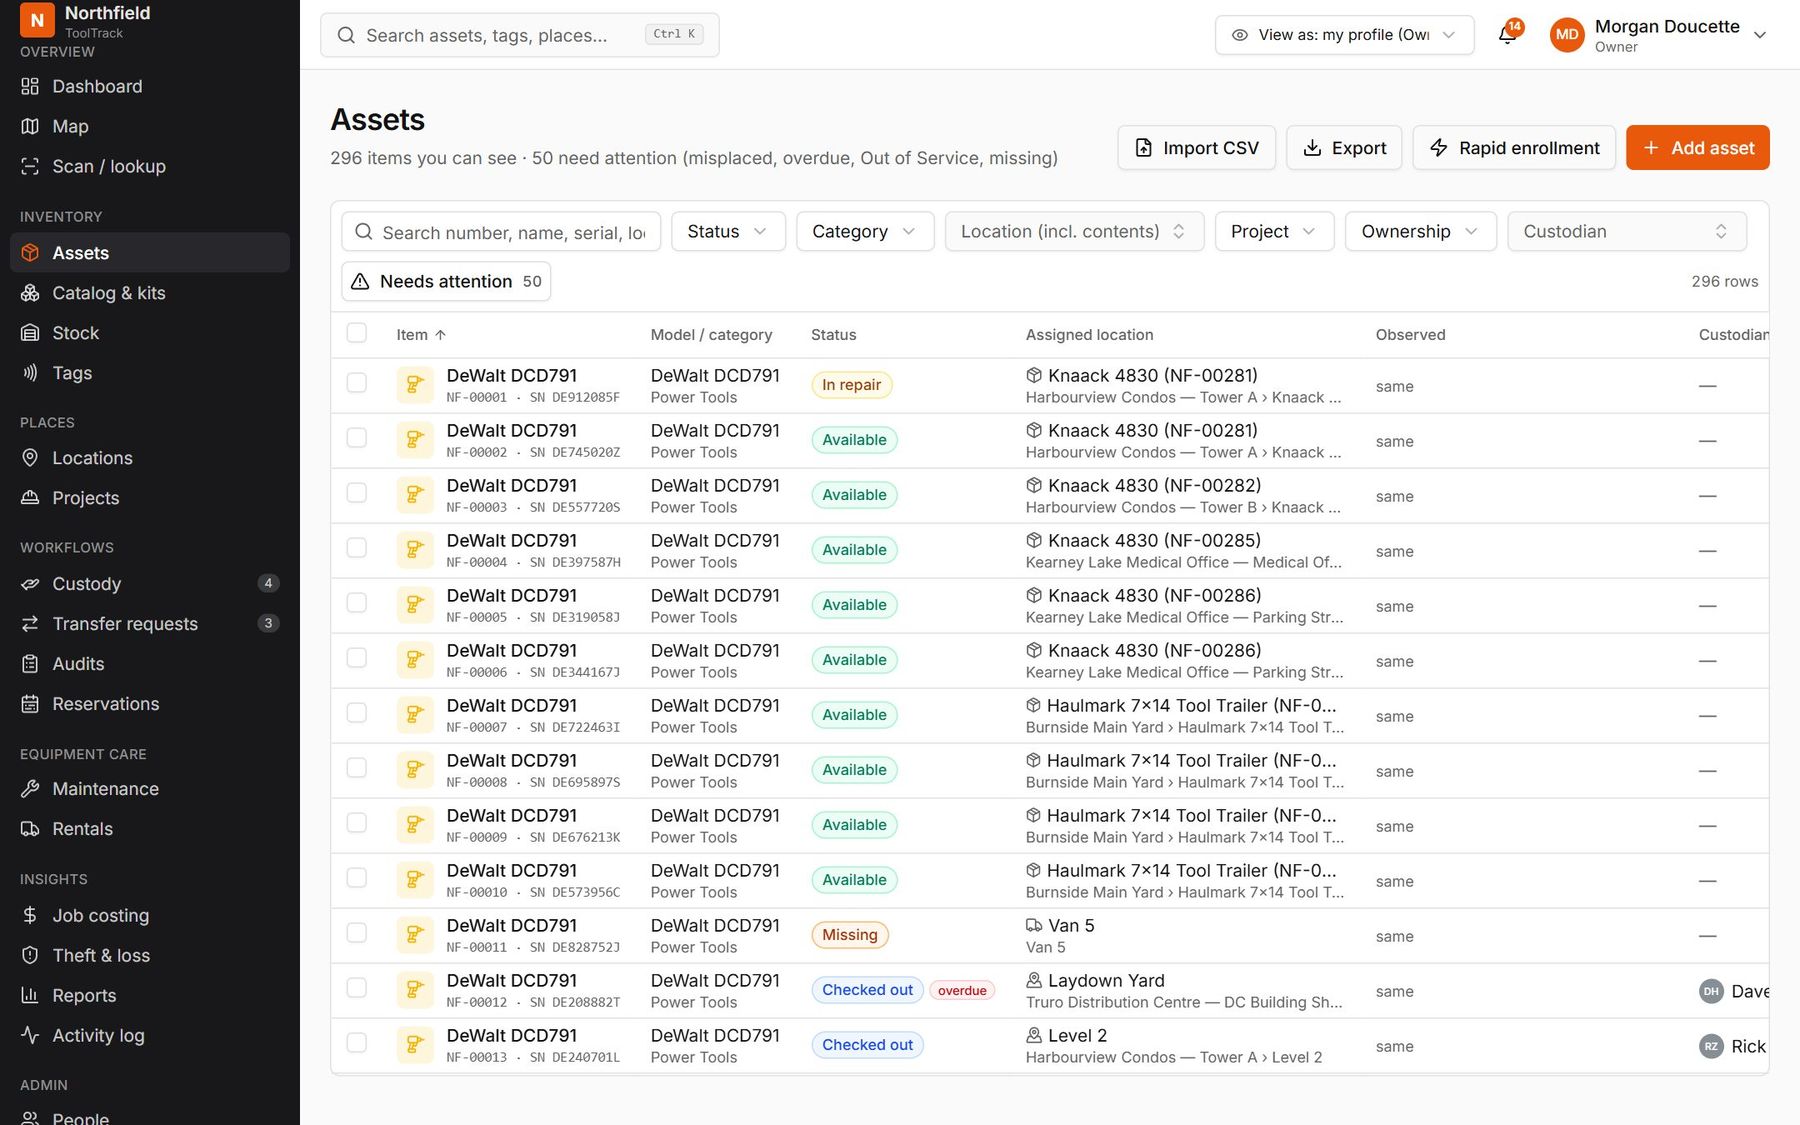Check the row NF-00007 checkbox
Screen dimensions: 1800x1125
click(356, 713)
